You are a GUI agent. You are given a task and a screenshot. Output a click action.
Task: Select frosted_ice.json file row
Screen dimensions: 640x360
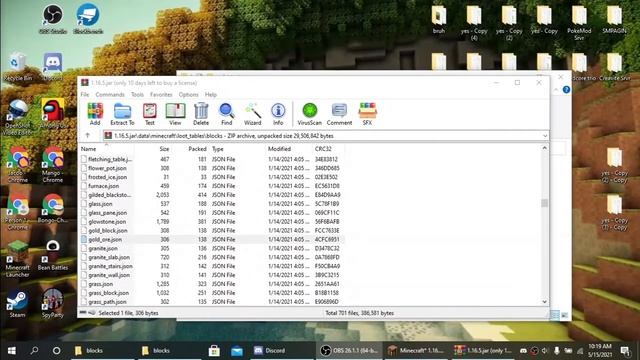point(211,177)
